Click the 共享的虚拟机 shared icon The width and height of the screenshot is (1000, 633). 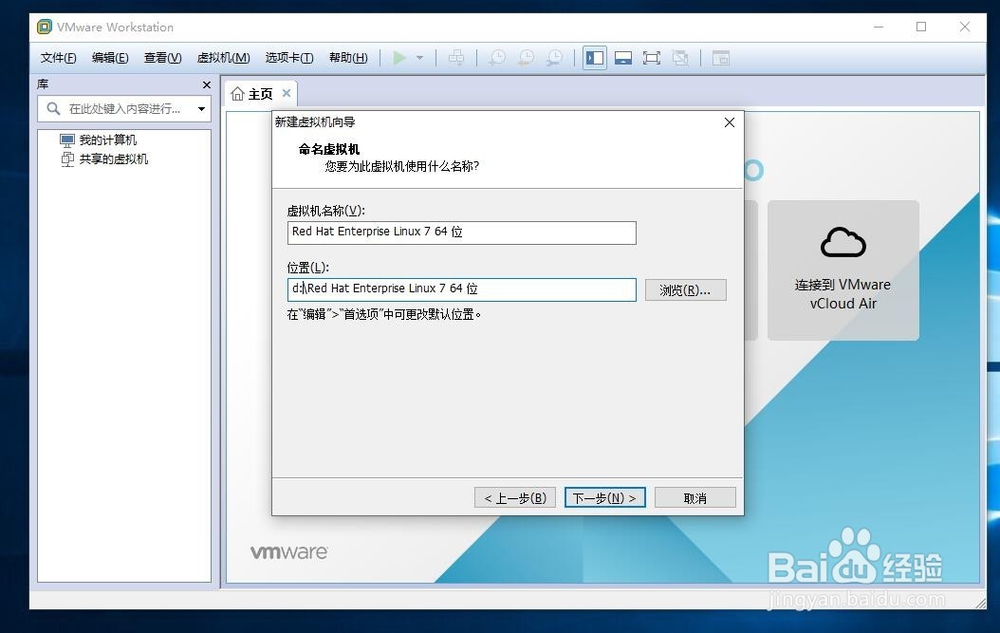[x=67, y=159]
